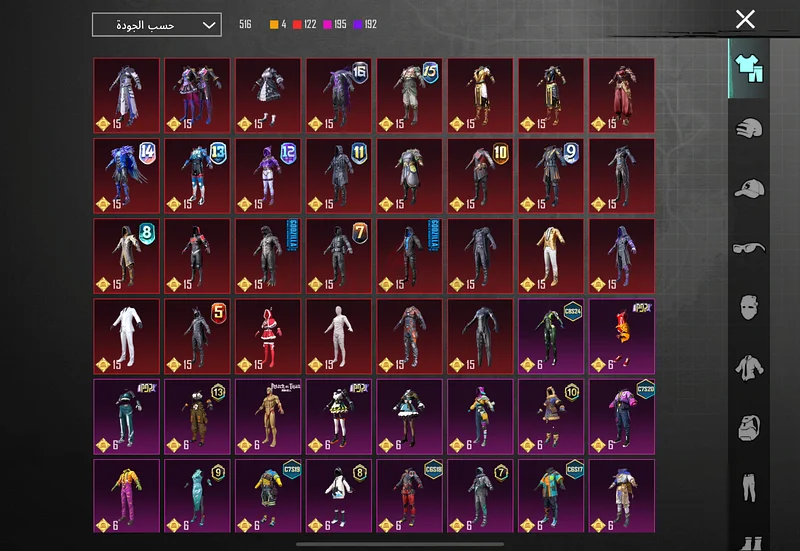Select the gold jacket white pants outfit
This screenshot has height=551, width=800.
551,256
